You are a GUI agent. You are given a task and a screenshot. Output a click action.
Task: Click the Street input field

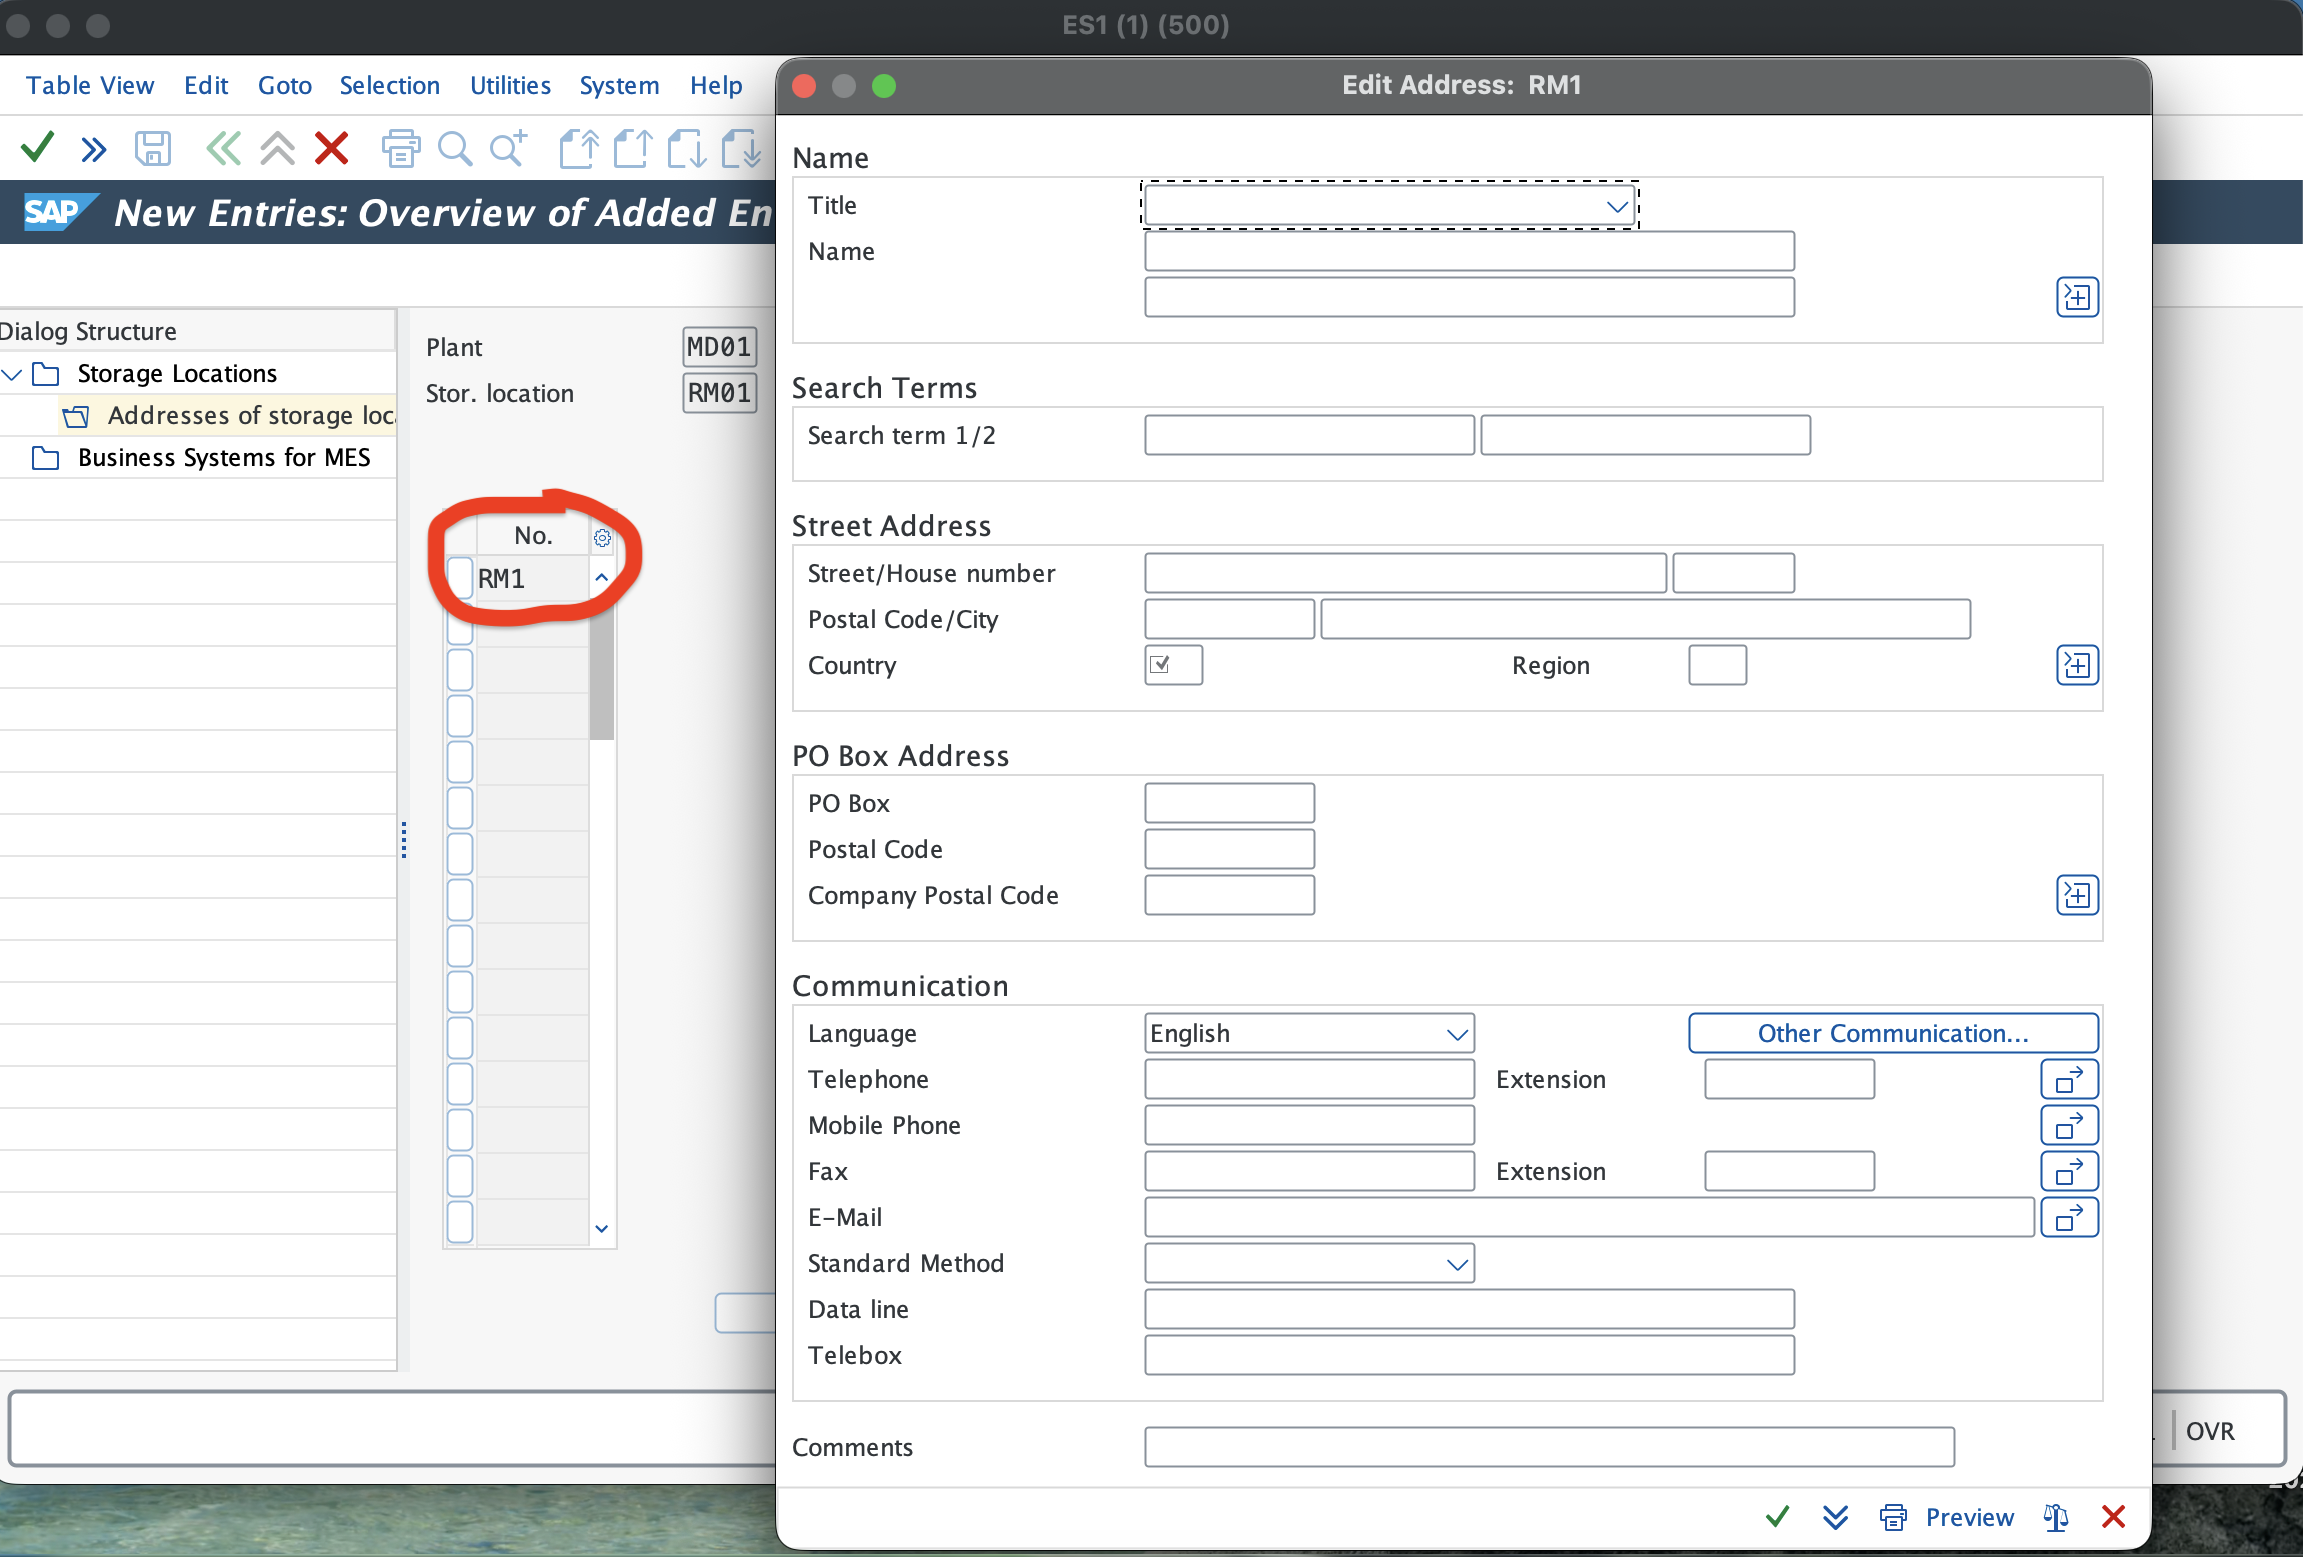[x=1405, y=574]
